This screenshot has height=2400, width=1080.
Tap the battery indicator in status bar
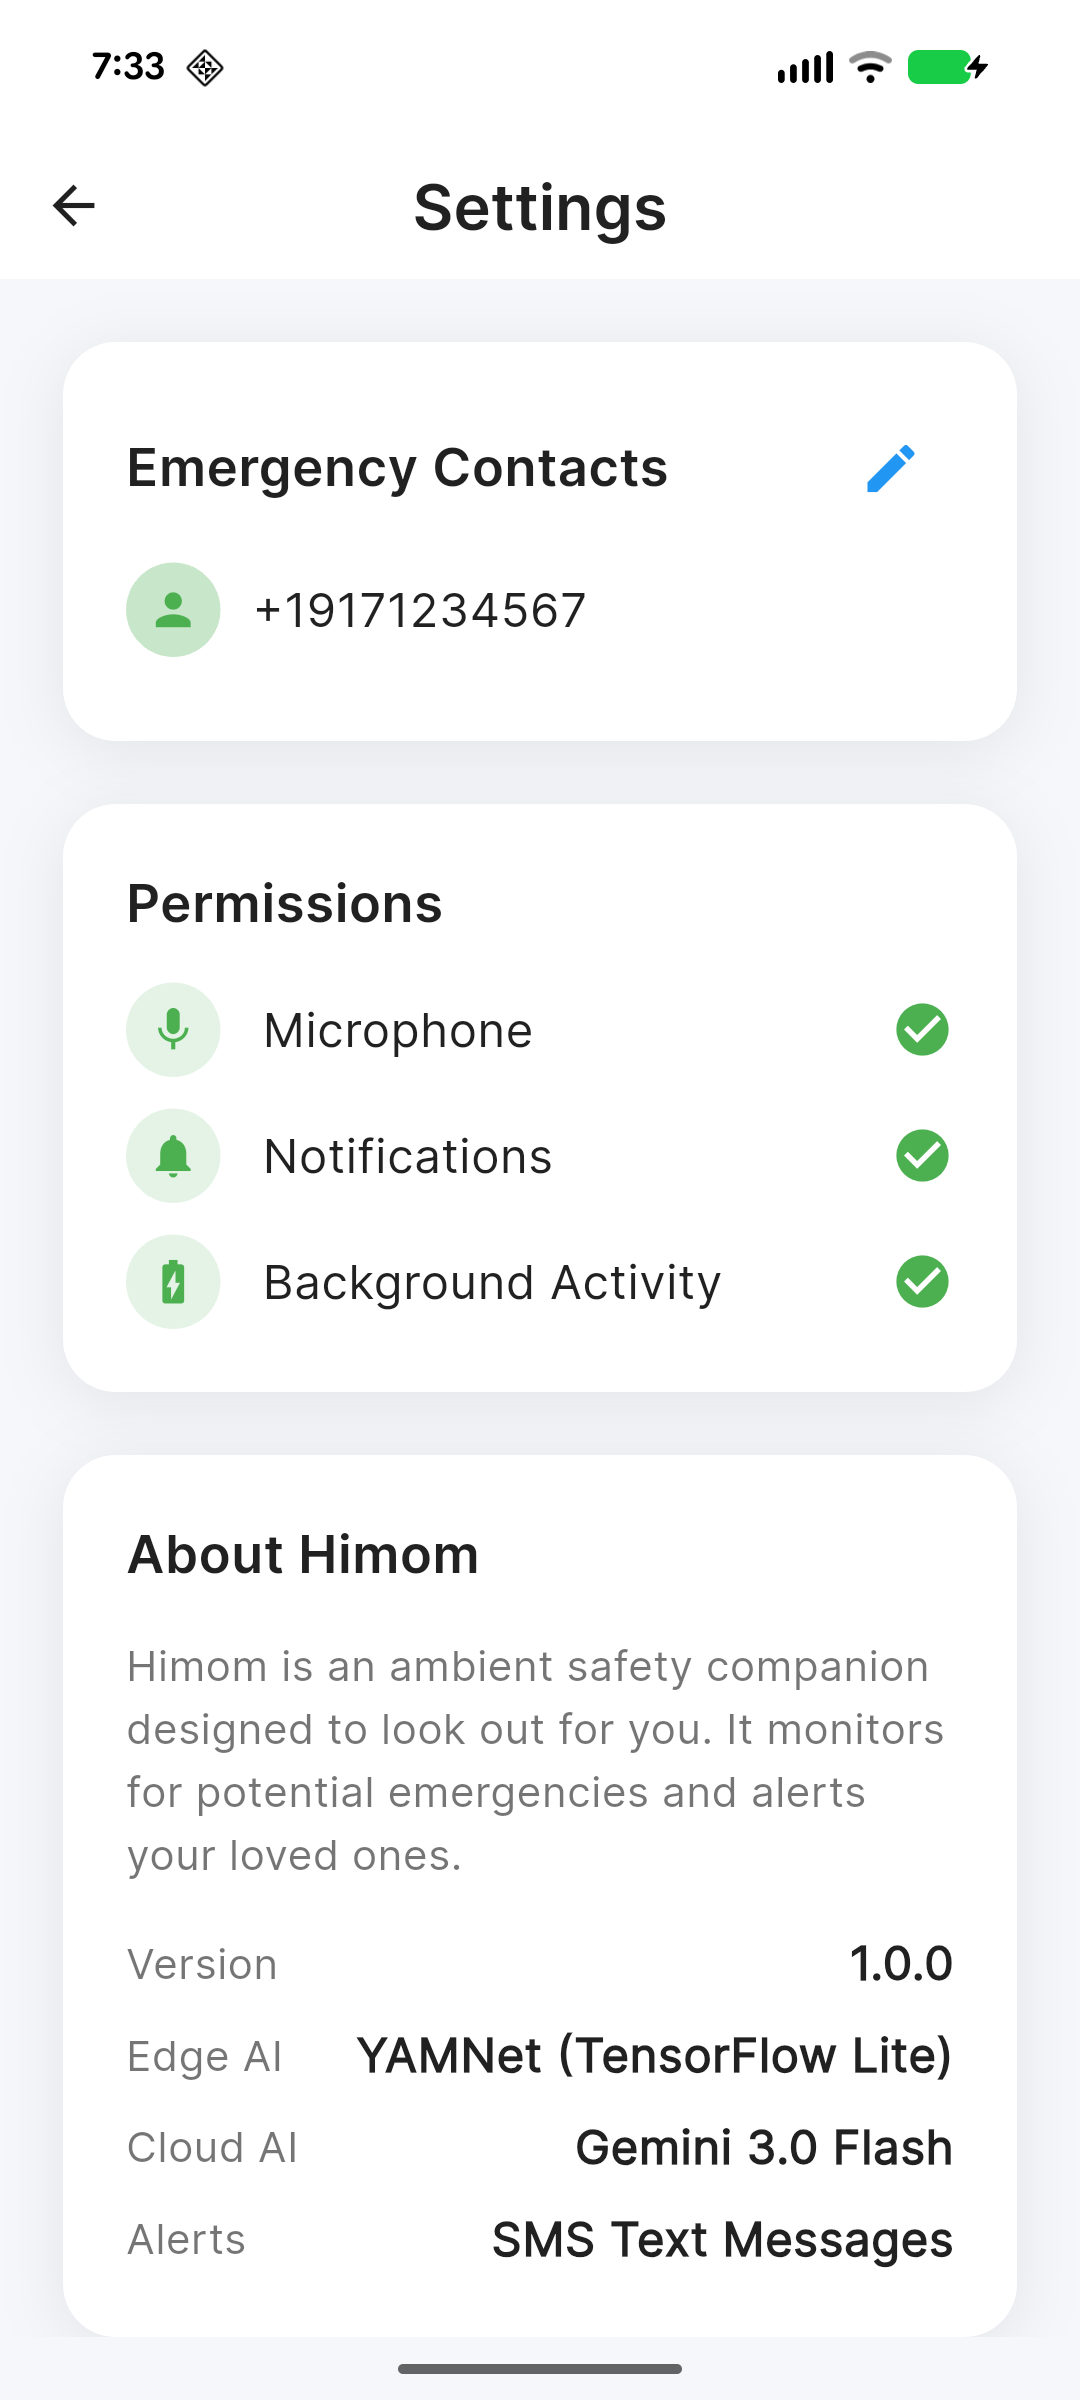(948, 67)
